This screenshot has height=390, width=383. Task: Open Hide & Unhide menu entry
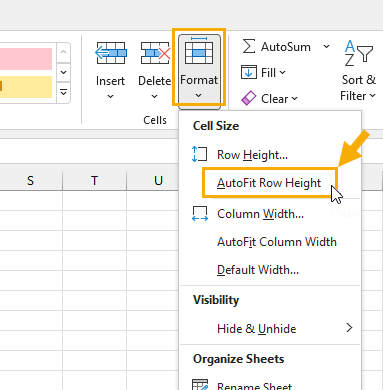point(270,329)
